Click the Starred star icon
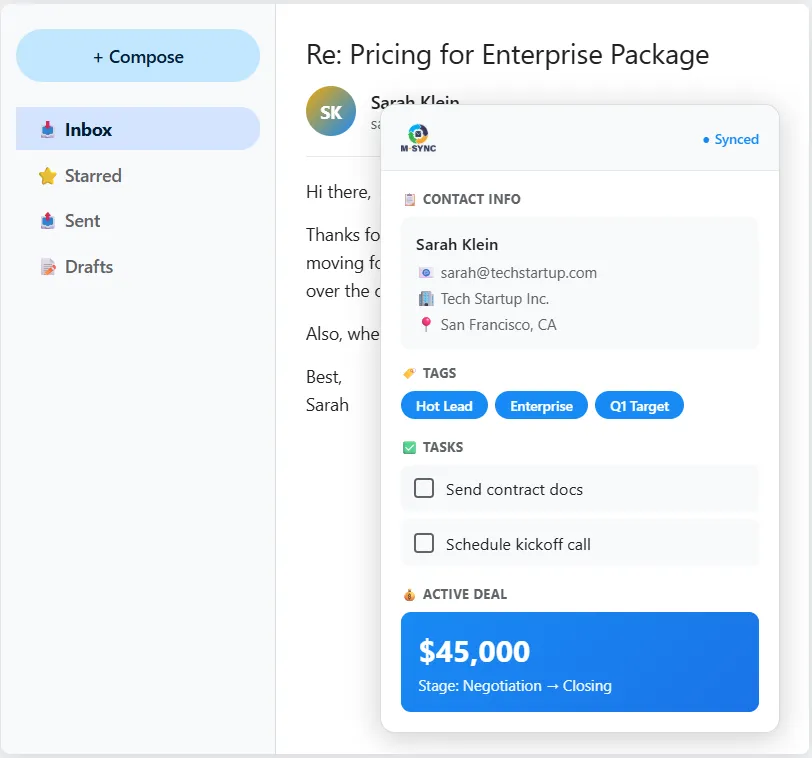Viewport: 812px width, 758px height. click(47, 176)
